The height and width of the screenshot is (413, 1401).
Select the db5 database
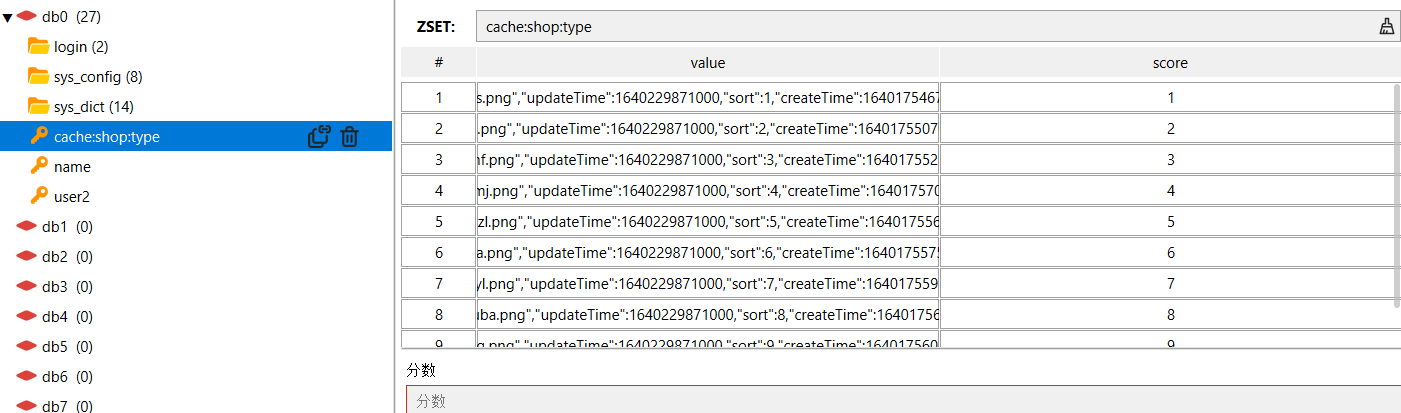66,347
